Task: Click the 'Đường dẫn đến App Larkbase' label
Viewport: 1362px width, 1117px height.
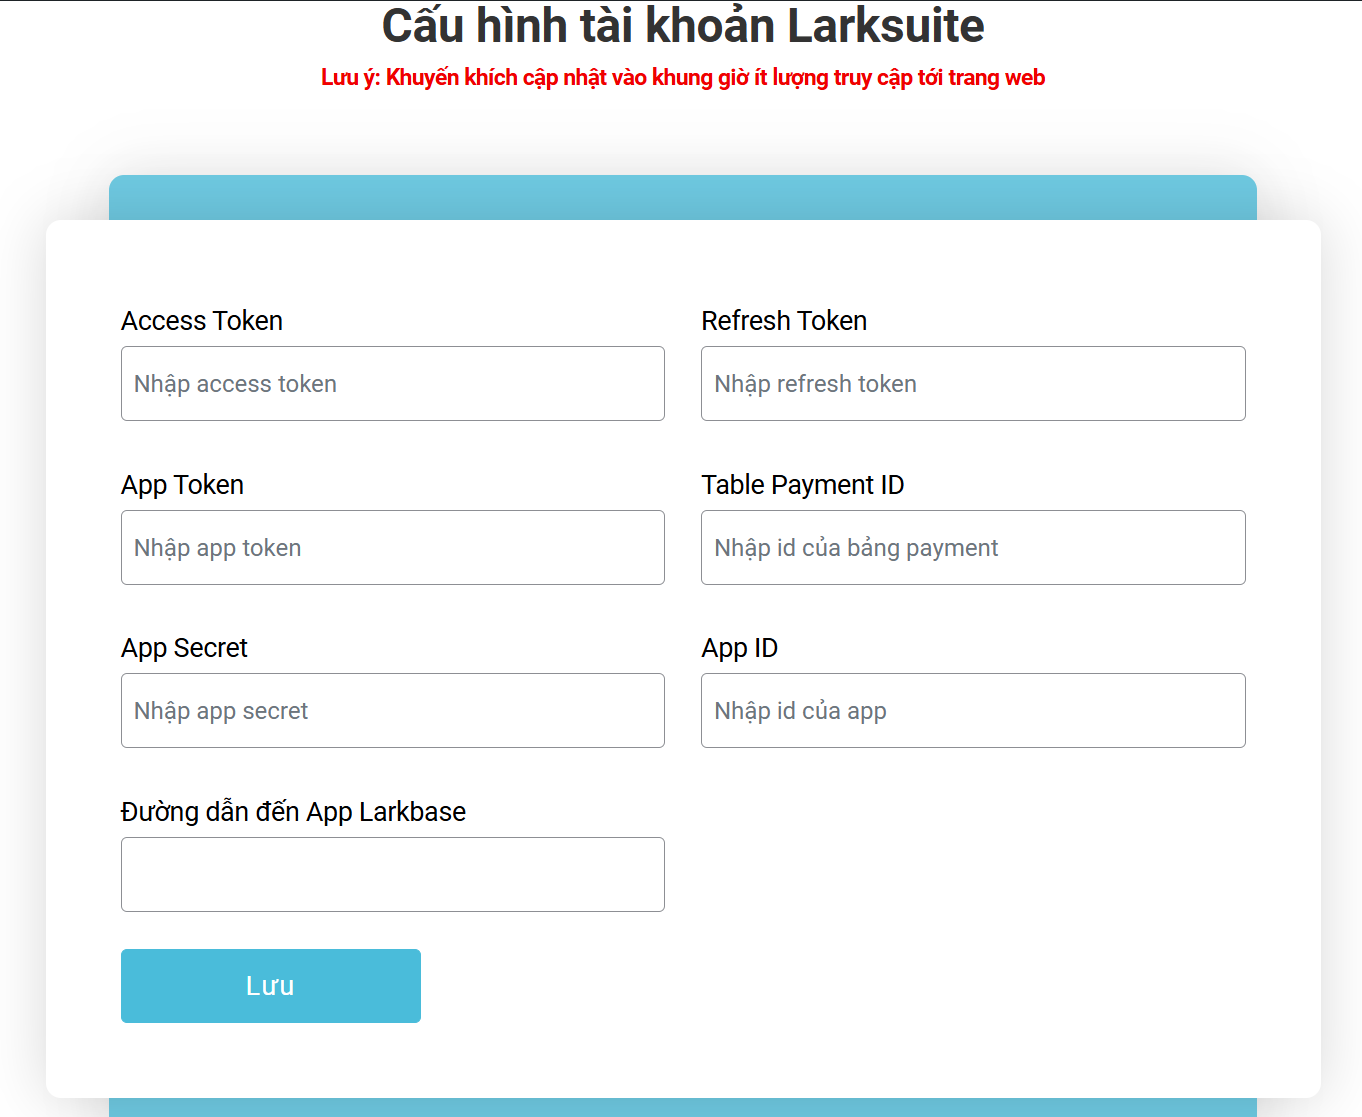Action: click(293, 812)
